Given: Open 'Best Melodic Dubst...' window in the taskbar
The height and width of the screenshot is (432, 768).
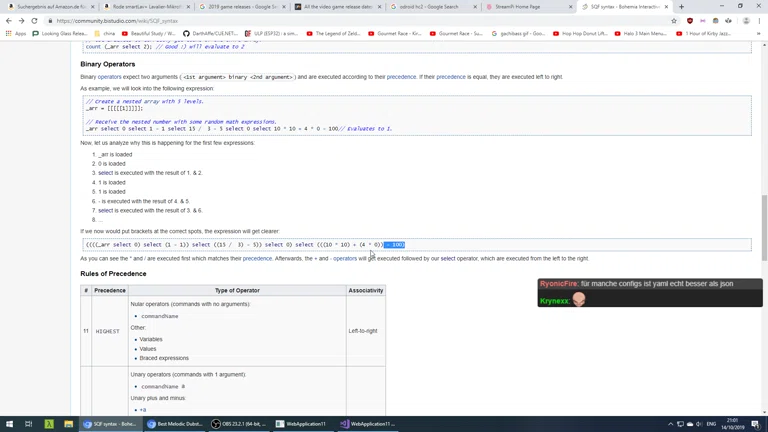Looking at the screenshot, I should (174, 424).
